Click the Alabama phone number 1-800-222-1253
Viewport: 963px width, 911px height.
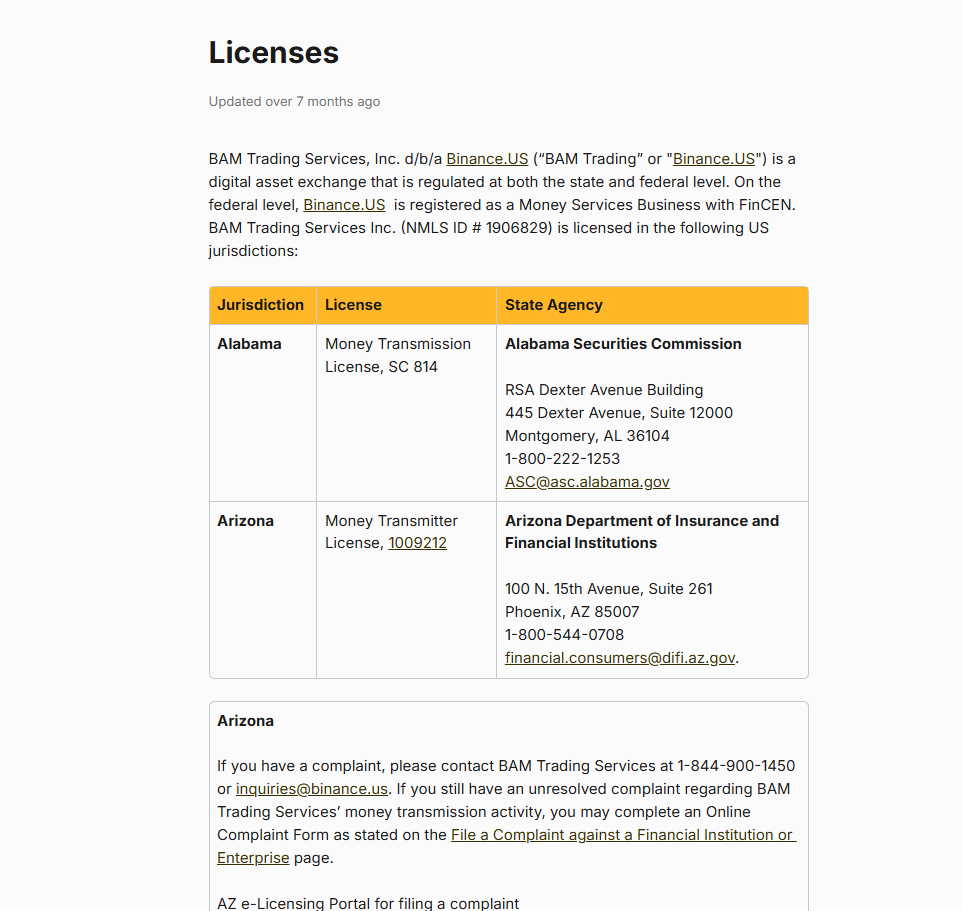pyautogui.click(x=562, y=459)
